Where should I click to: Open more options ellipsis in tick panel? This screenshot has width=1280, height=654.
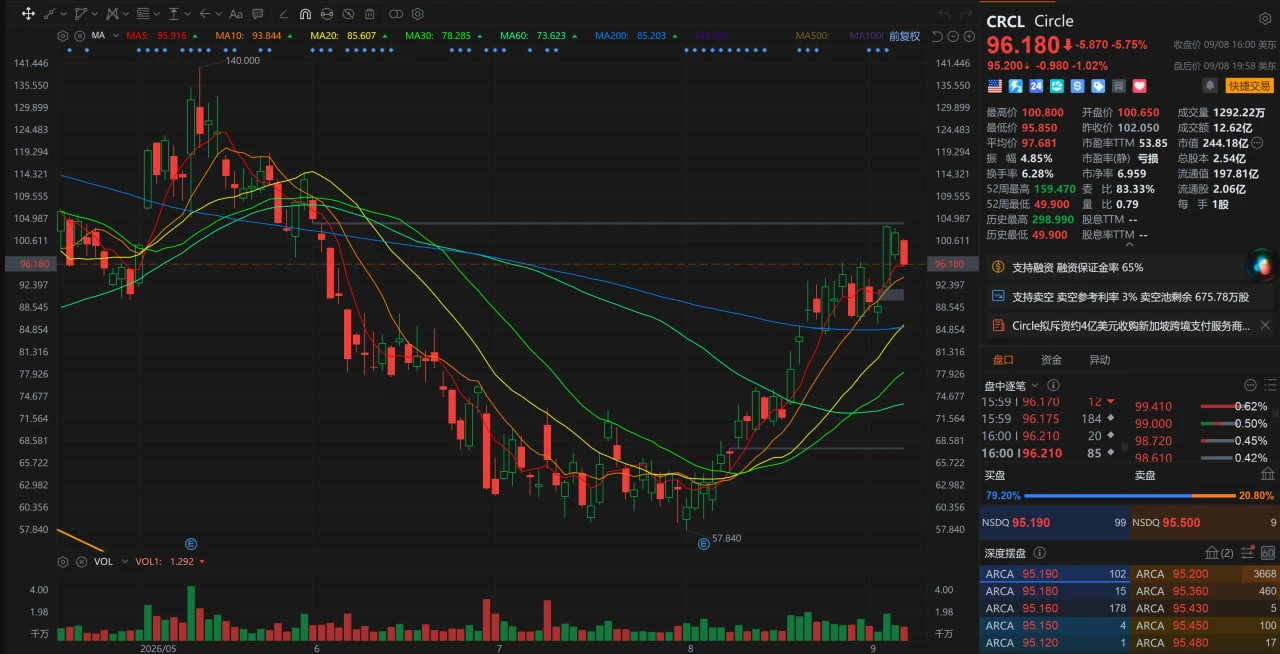(x=1250, y=386)
